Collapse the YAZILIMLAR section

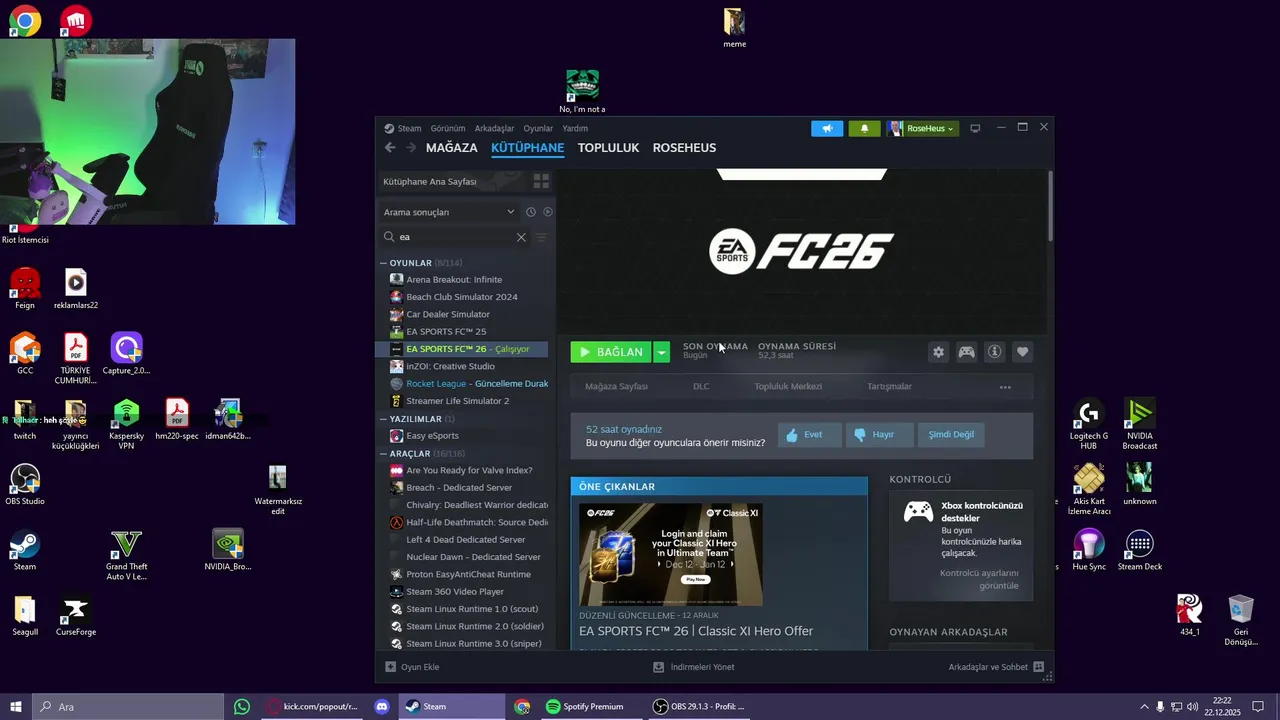coord(383,419)
